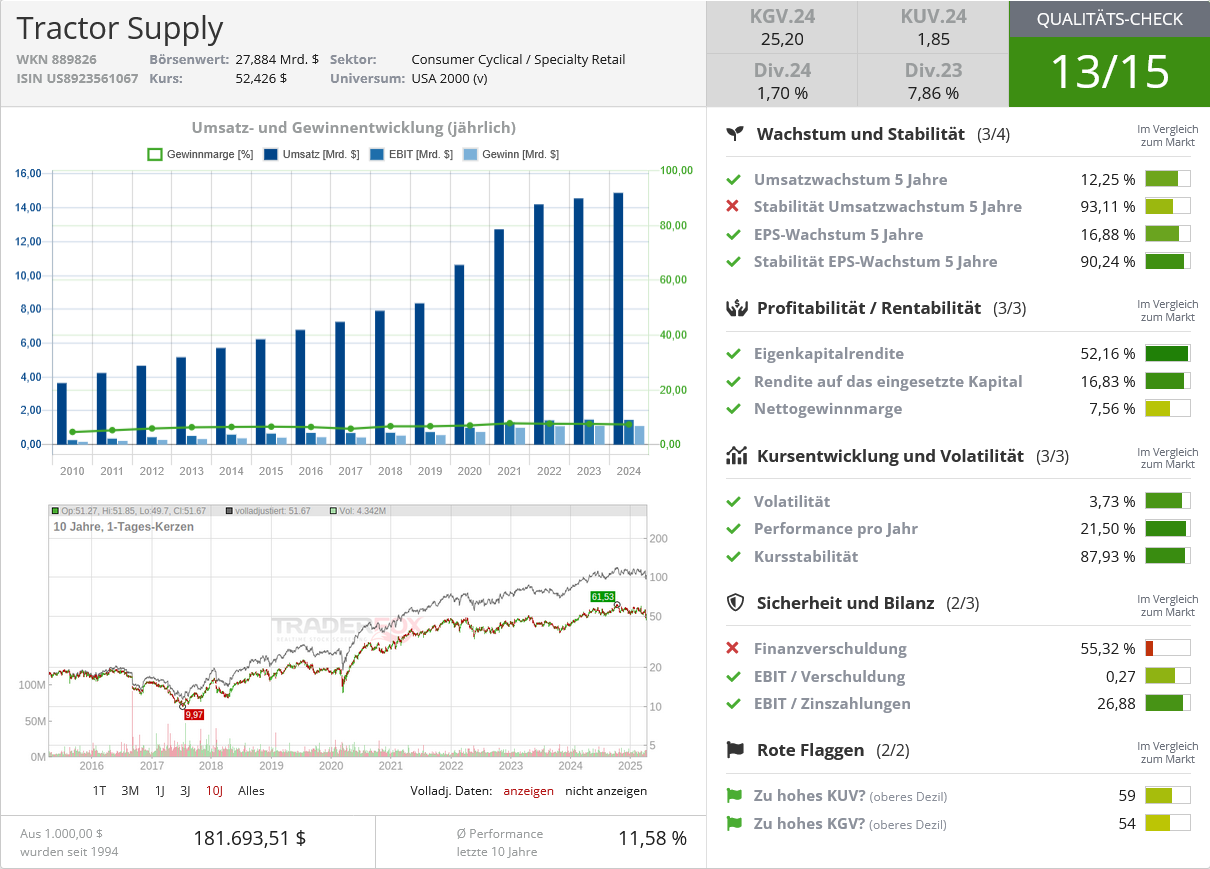Click the KGV.24 tile showing 25,20
The width and height of the screenshot is (1210, 869).
click(781, 28)
